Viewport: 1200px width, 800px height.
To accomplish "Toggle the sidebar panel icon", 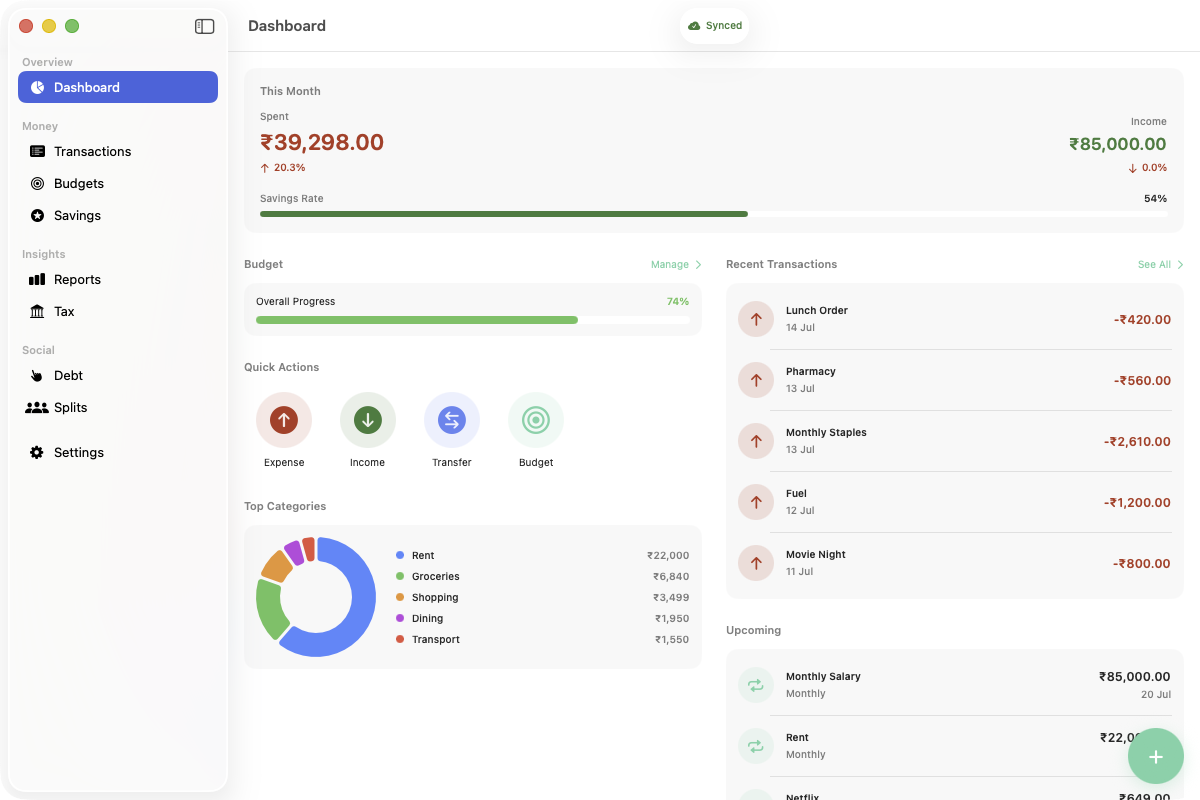I will click(x=204, y=27).
